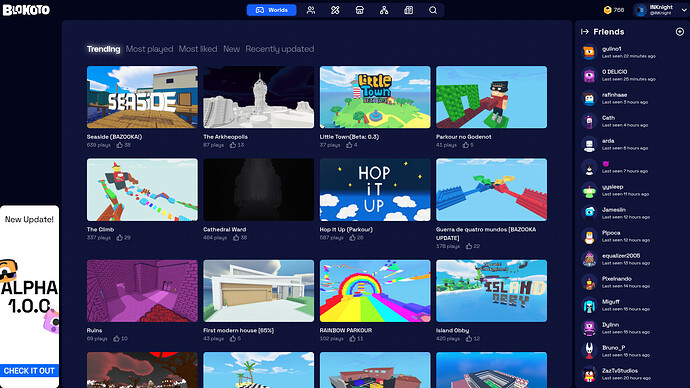Open Little Town(Beta: 0.3) title link

(x=349, y=137)
